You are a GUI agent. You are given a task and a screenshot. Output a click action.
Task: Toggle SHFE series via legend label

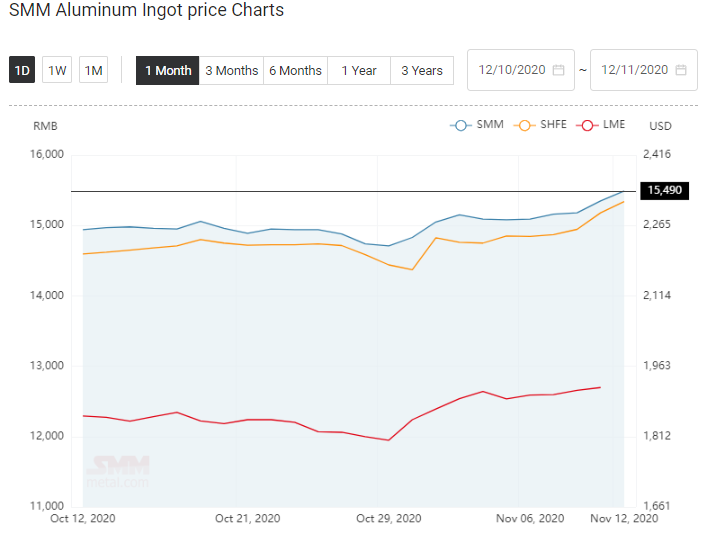tap(553, 124)
